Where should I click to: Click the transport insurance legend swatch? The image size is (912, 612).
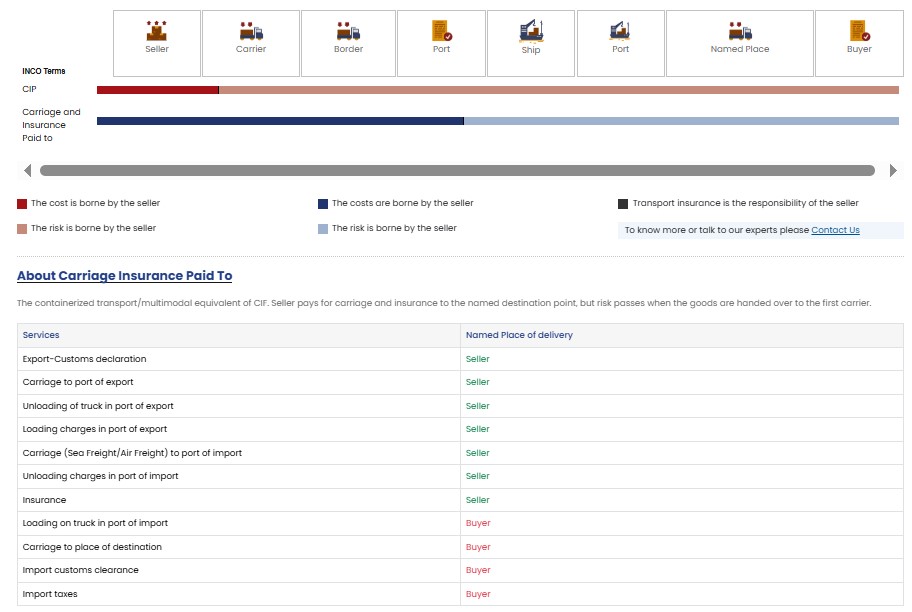[623, 204]
